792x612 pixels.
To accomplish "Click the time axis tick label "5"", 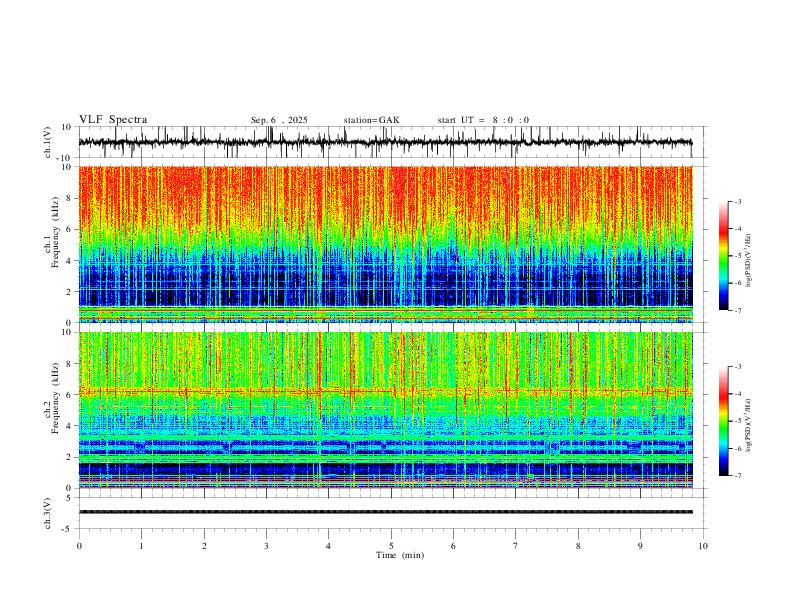I will pos(391,546).
